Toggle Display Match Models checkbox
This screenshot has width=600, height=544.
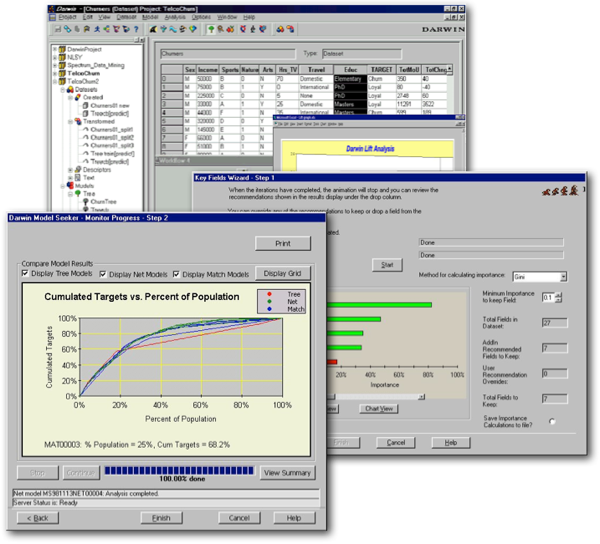click(176, 274)
